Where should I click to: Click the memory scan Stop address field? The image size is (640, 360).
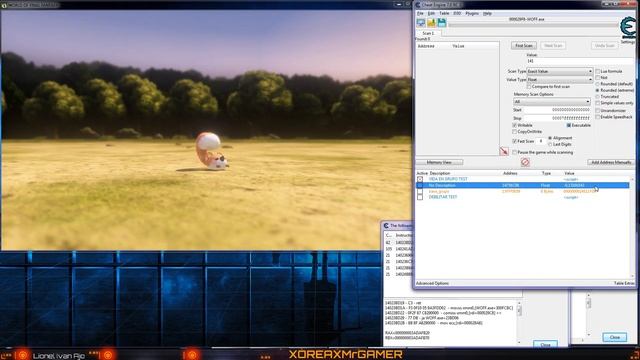[557, 118]
